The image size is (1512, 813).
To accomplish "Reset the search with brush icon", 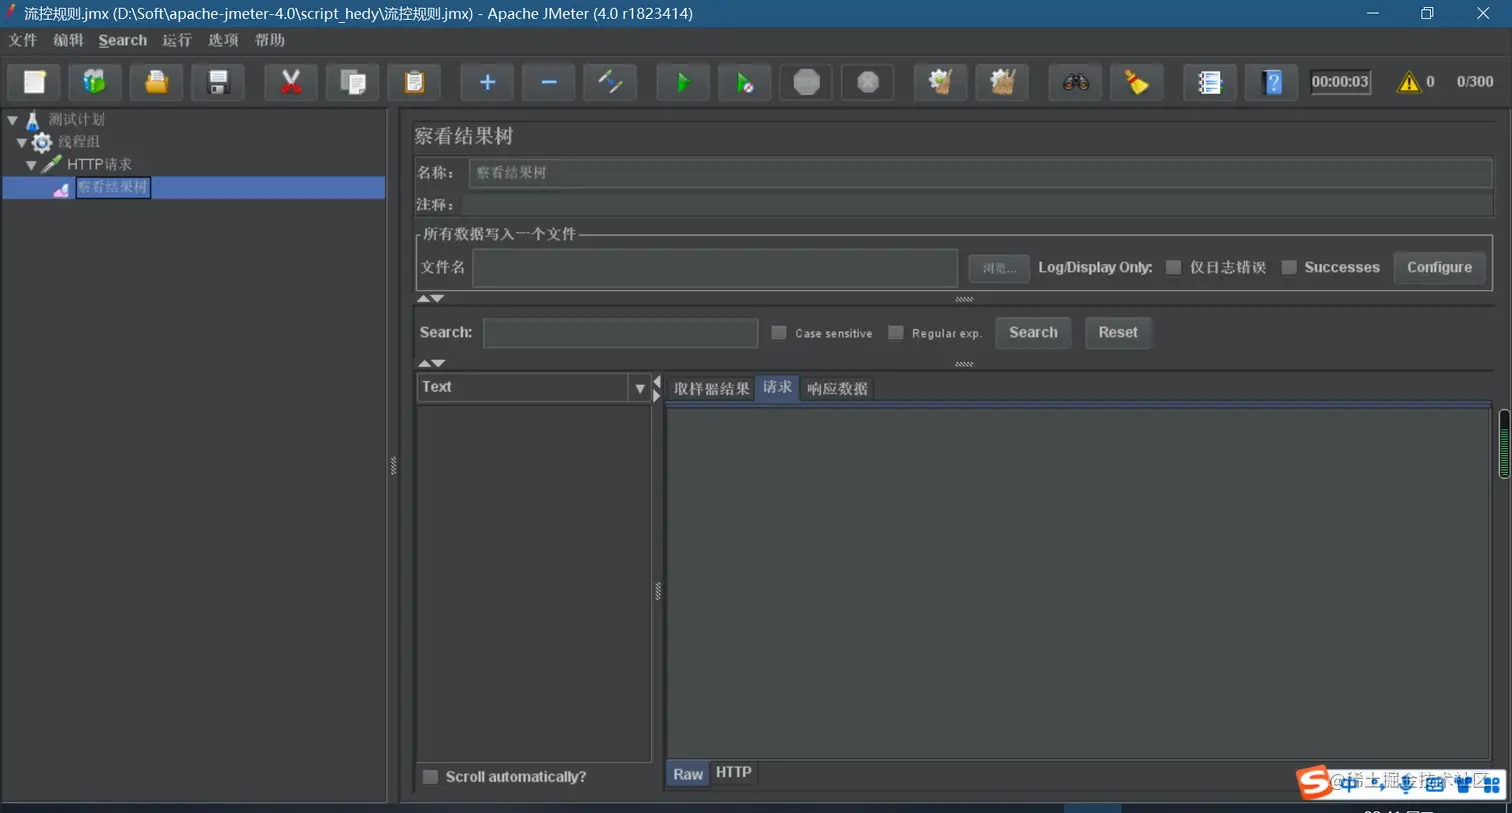I will pos(1137,82).
